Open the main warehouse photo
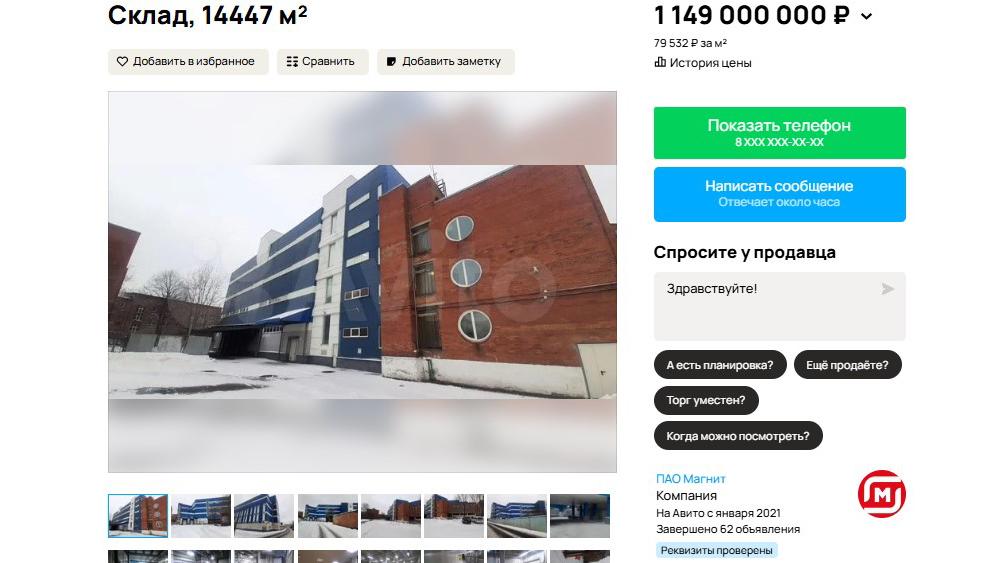Viewport: 1001px width, 563px height. (x=362, y=282)
